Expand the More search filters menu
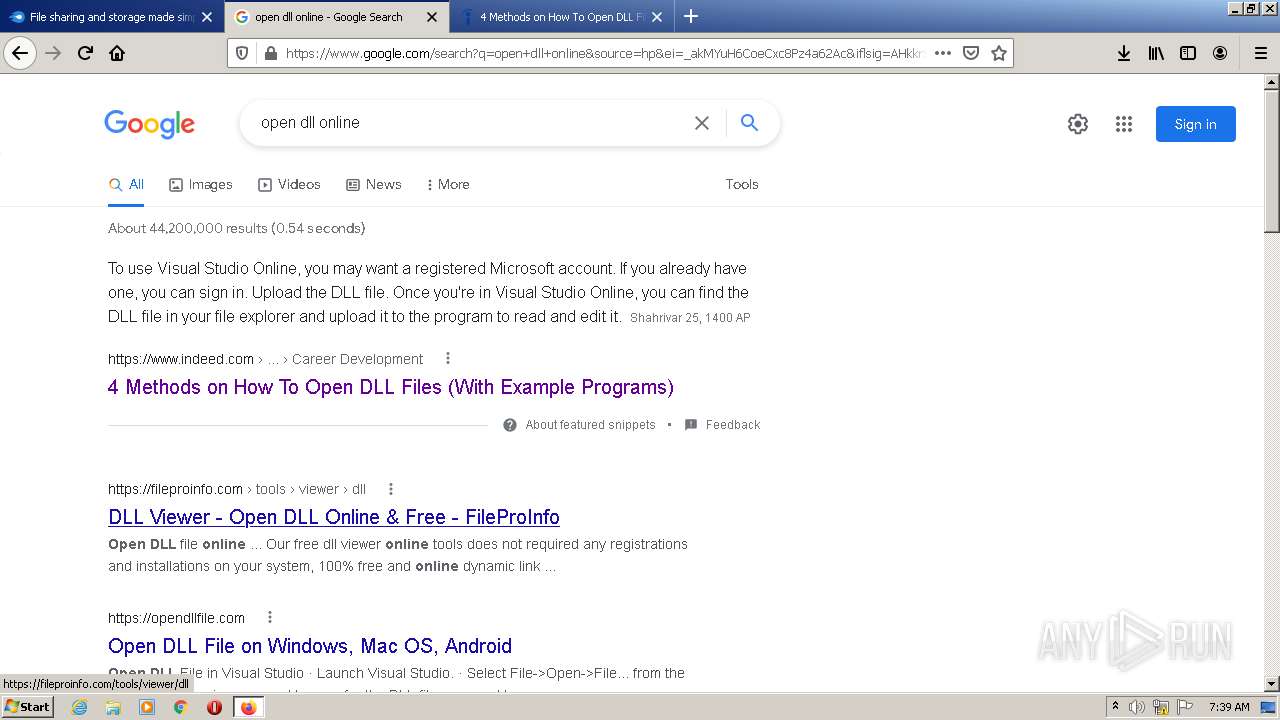The height and width of the screenshot is (720, 1280). 447,184
